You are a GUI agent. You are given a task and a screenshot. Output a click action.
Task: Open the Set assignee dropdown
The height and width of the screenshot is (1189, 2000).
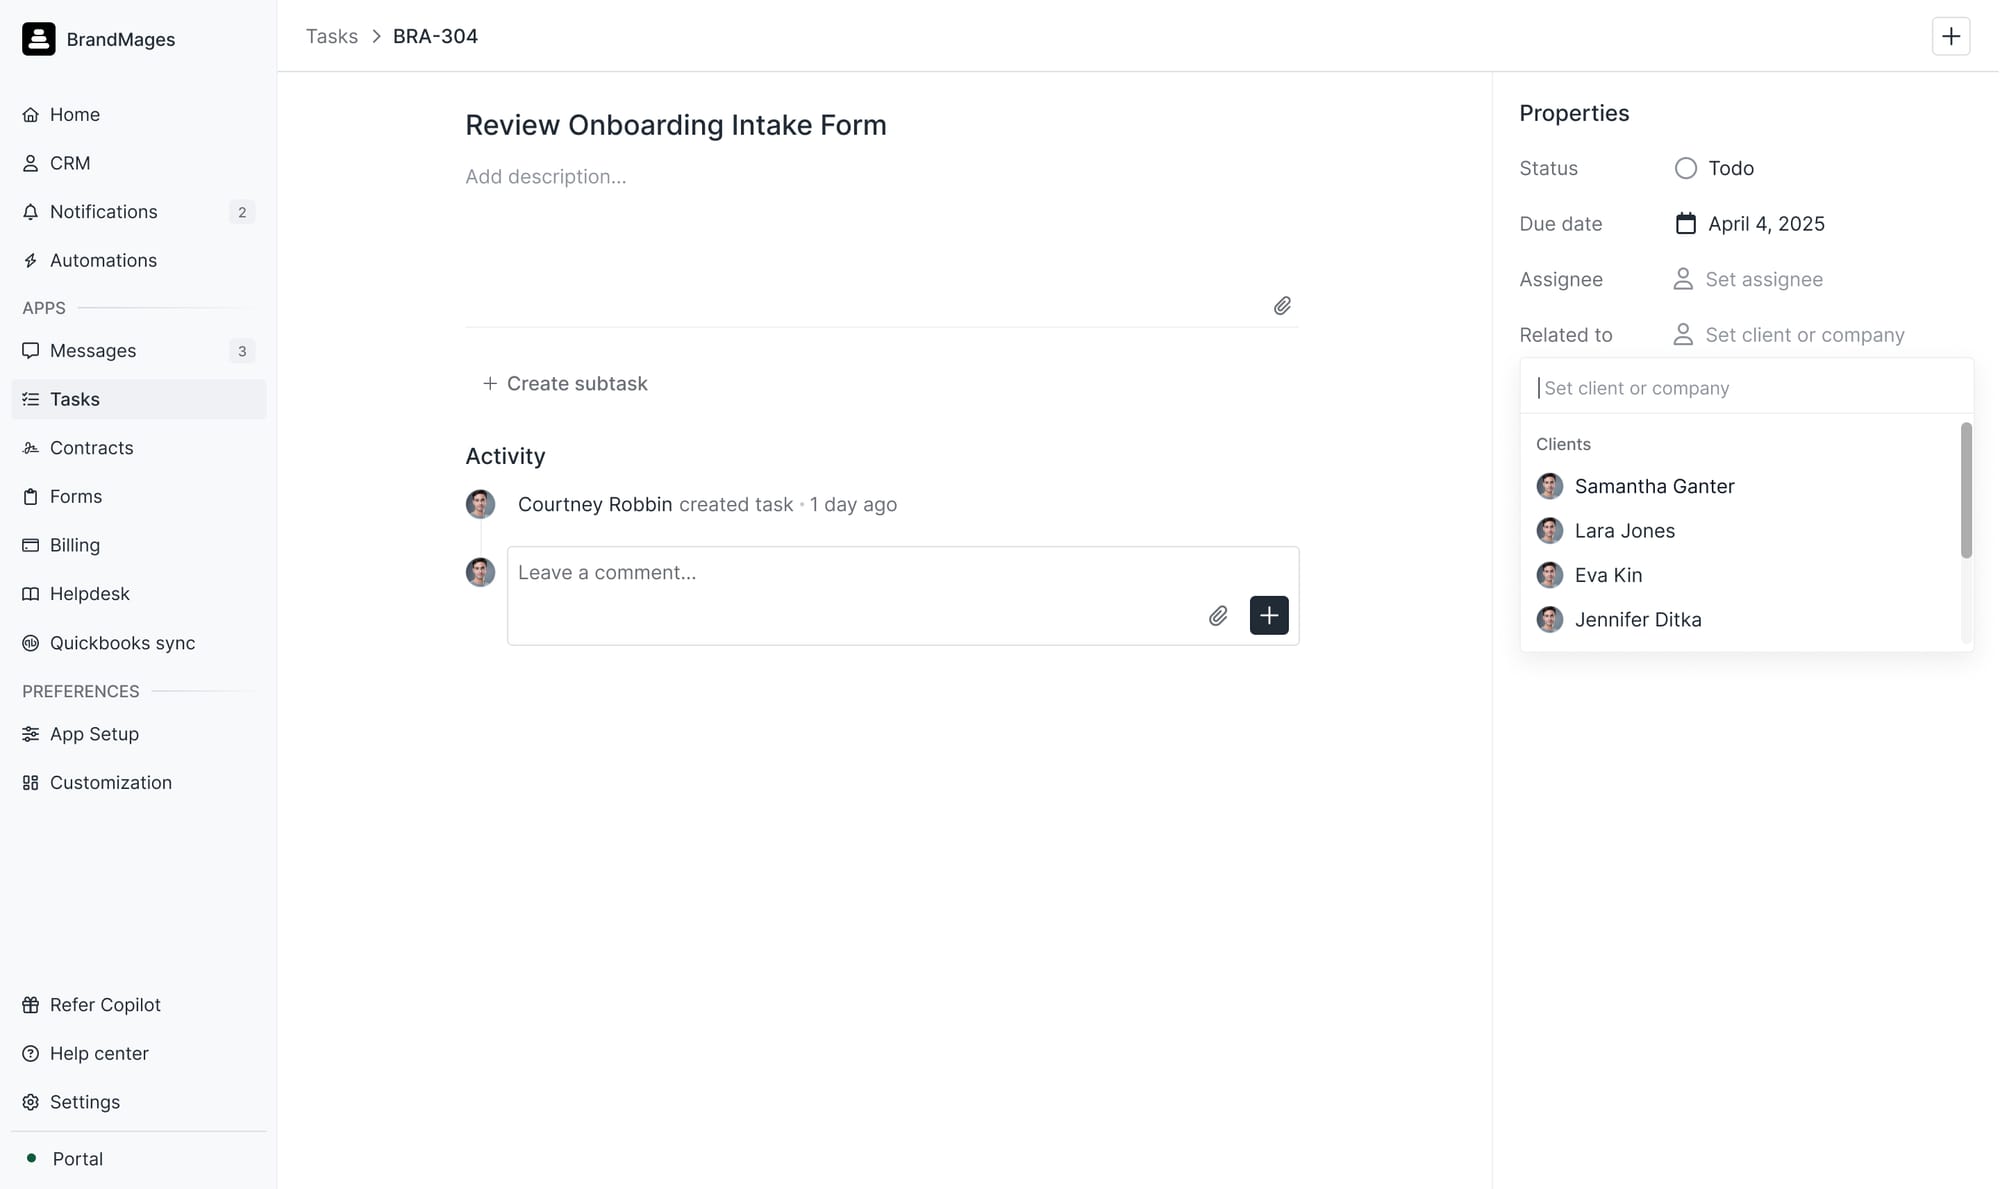[1763, 280]
